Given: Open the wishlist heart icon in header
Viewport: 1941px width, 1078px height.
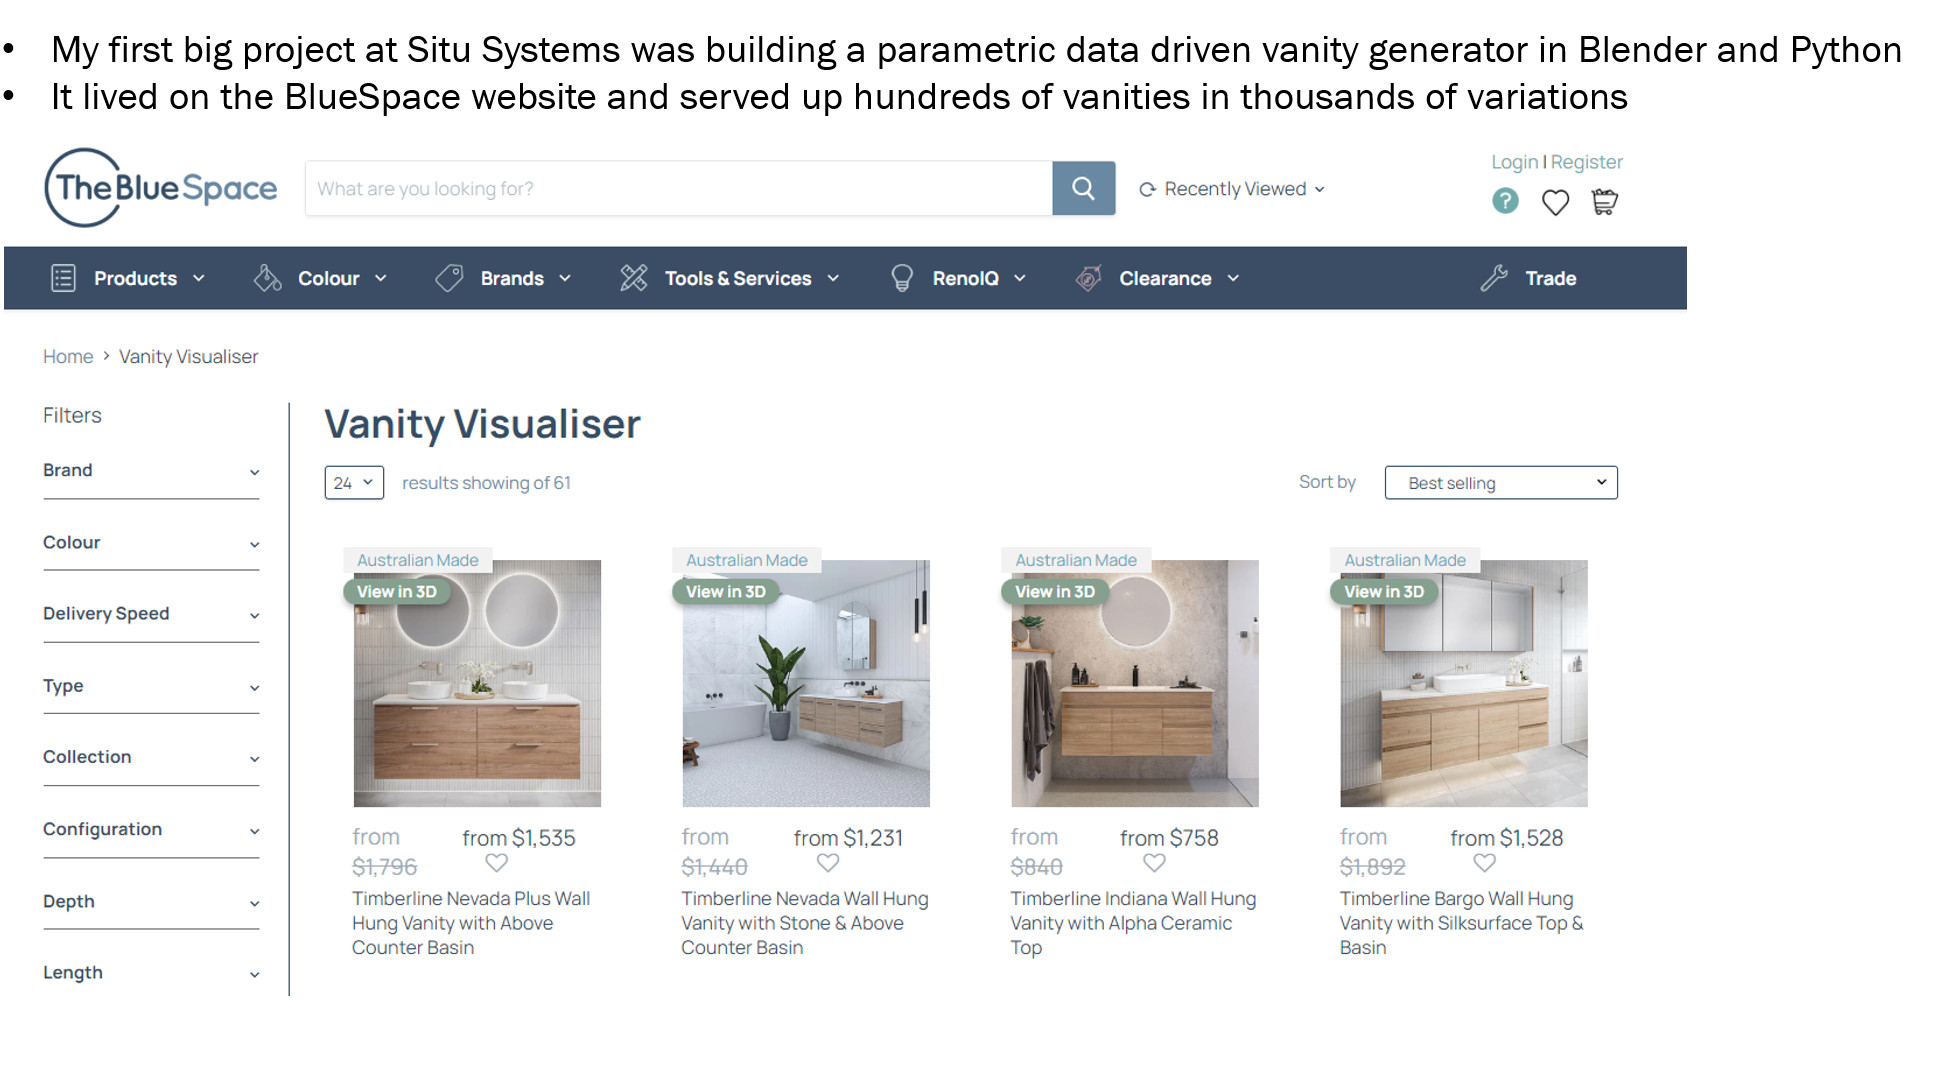Looking at the screenshot, I should [1554, 203].
